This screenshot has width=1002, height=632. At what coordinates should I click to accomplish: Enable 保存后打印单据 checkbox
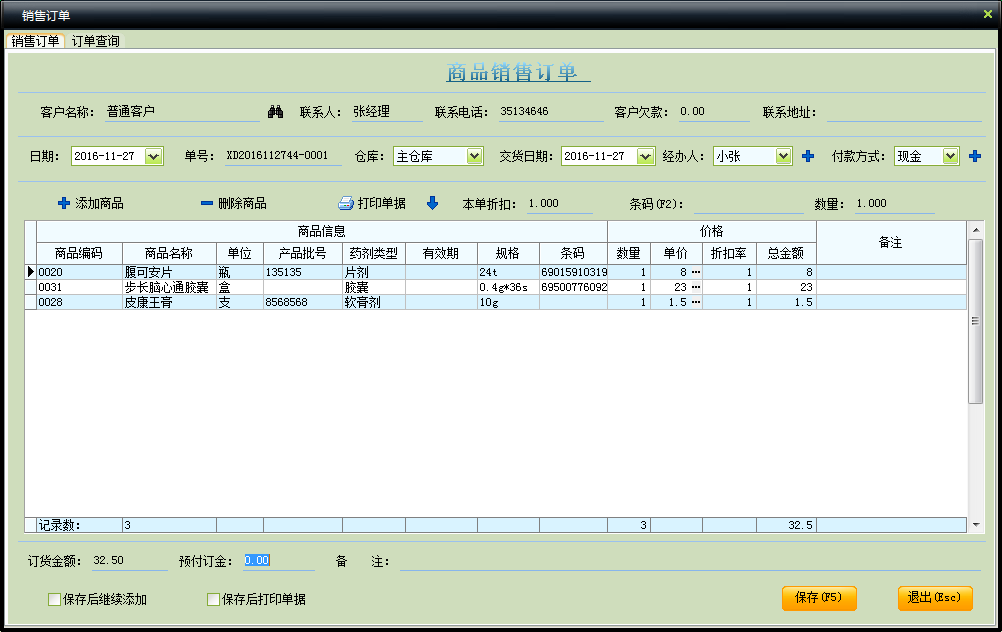point(213,599)
